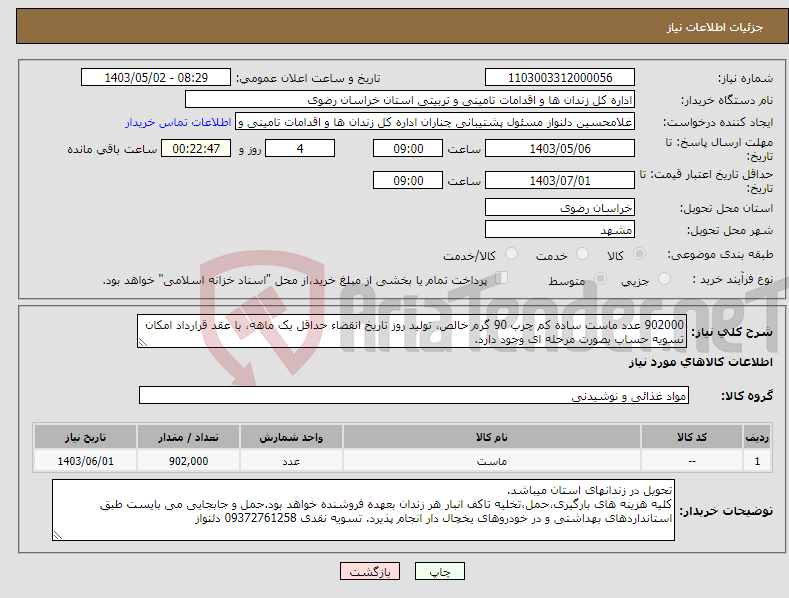Click the بازگشت (back) button
The height and width of the screenshot is (598, 789).
coord(370,571)
